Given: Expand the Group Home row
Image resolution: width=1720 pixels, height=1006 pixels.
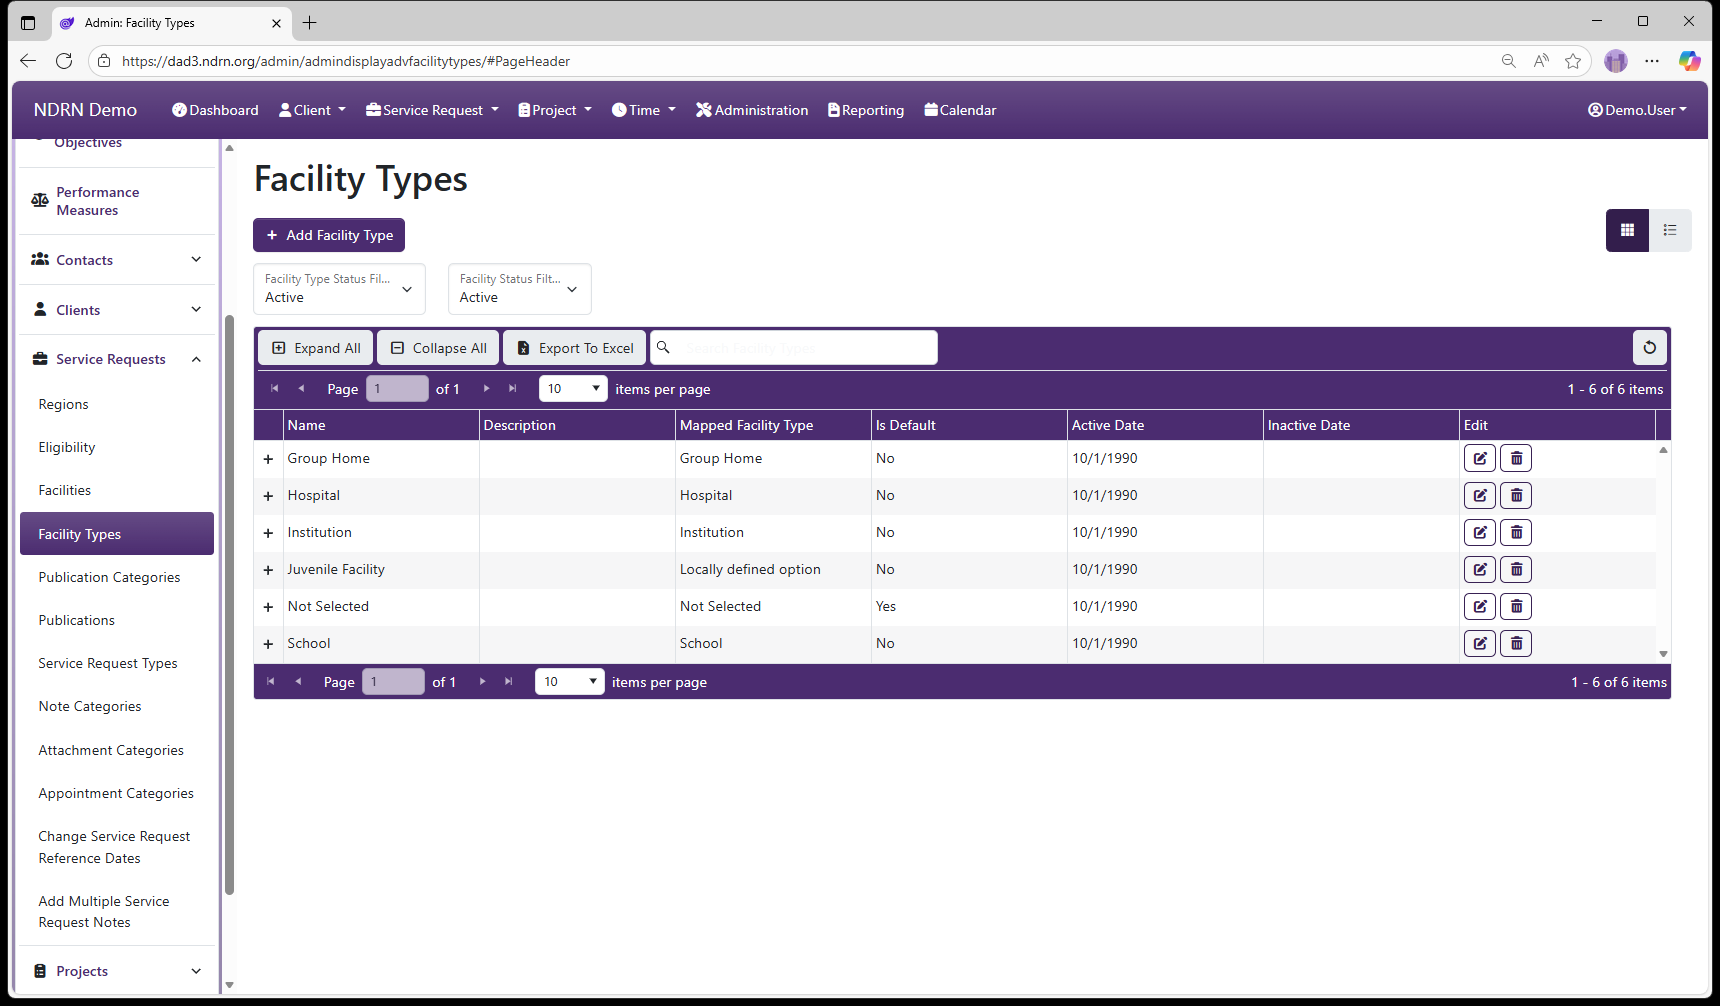Looking at the screenshot, I should 268,459.
